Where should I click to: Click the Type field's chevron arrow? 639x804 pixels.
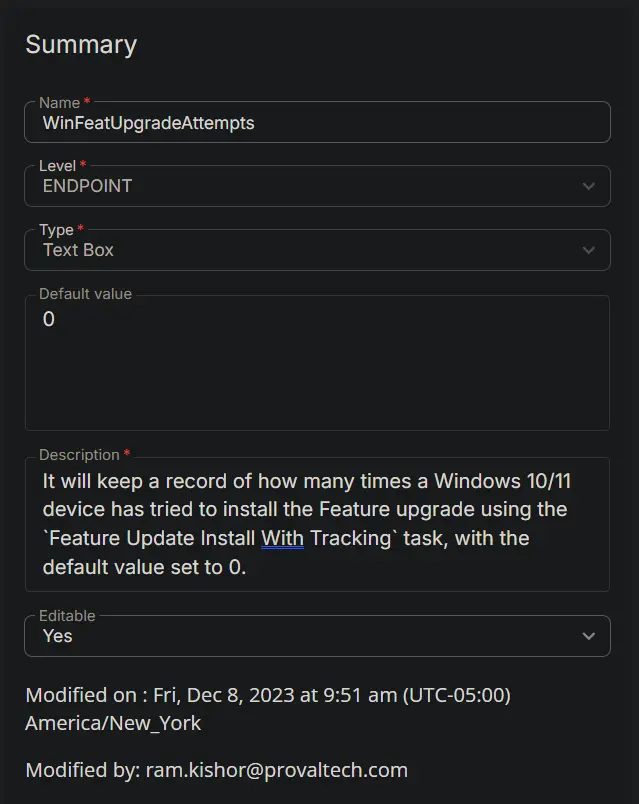click(x=589, y=250)
